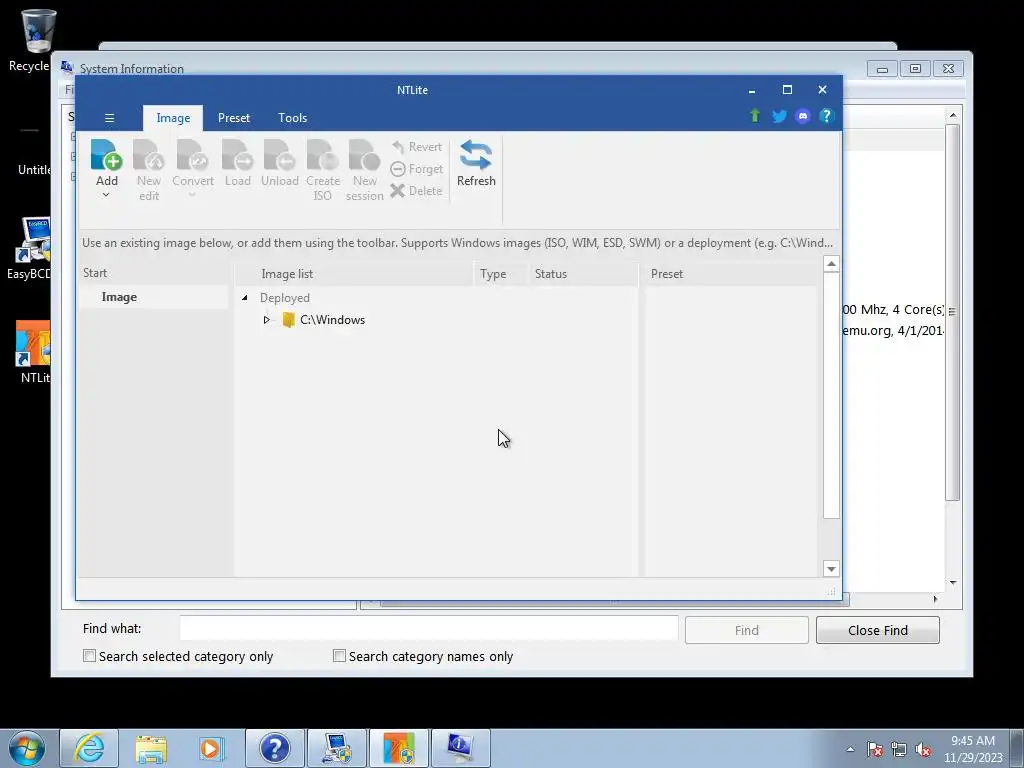Screen dimensions: 1024x768
Task: Click the Add image toolbar icon
Action: (106, 155)
